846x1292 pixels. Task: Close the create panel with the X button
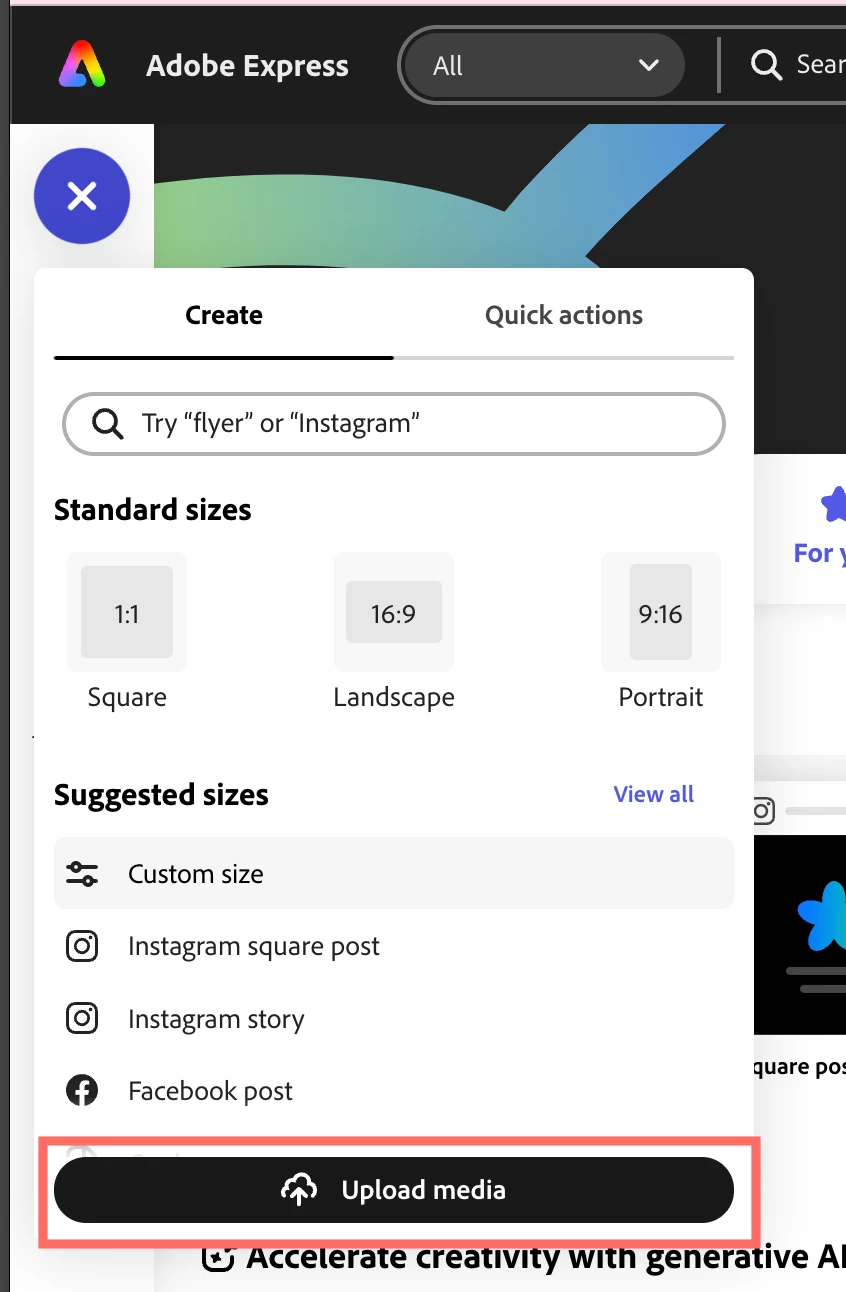click(x=82, y=196)
